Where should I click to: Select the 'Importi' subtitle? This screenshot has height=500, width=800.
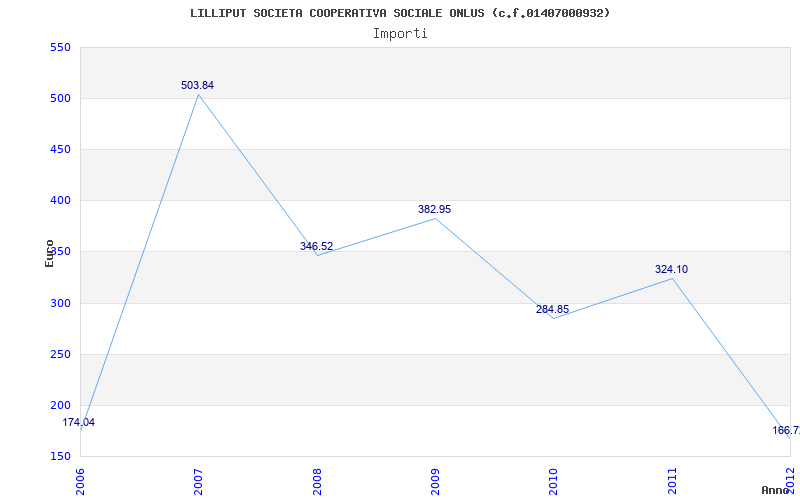coord(400,34)
